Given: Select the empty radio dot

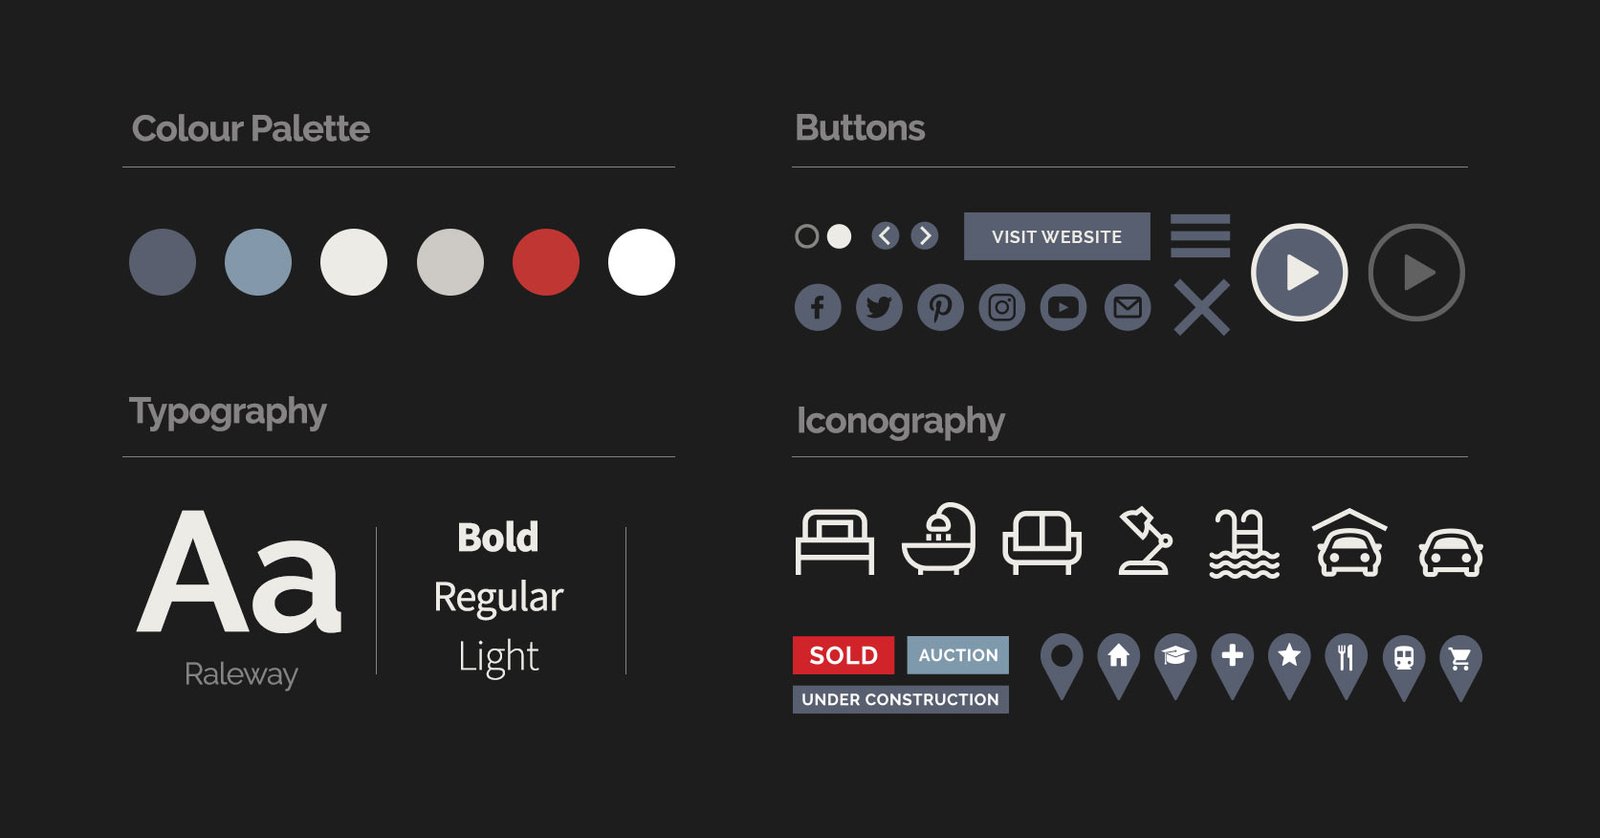Looking at the screenshot, I should (806, 236).
